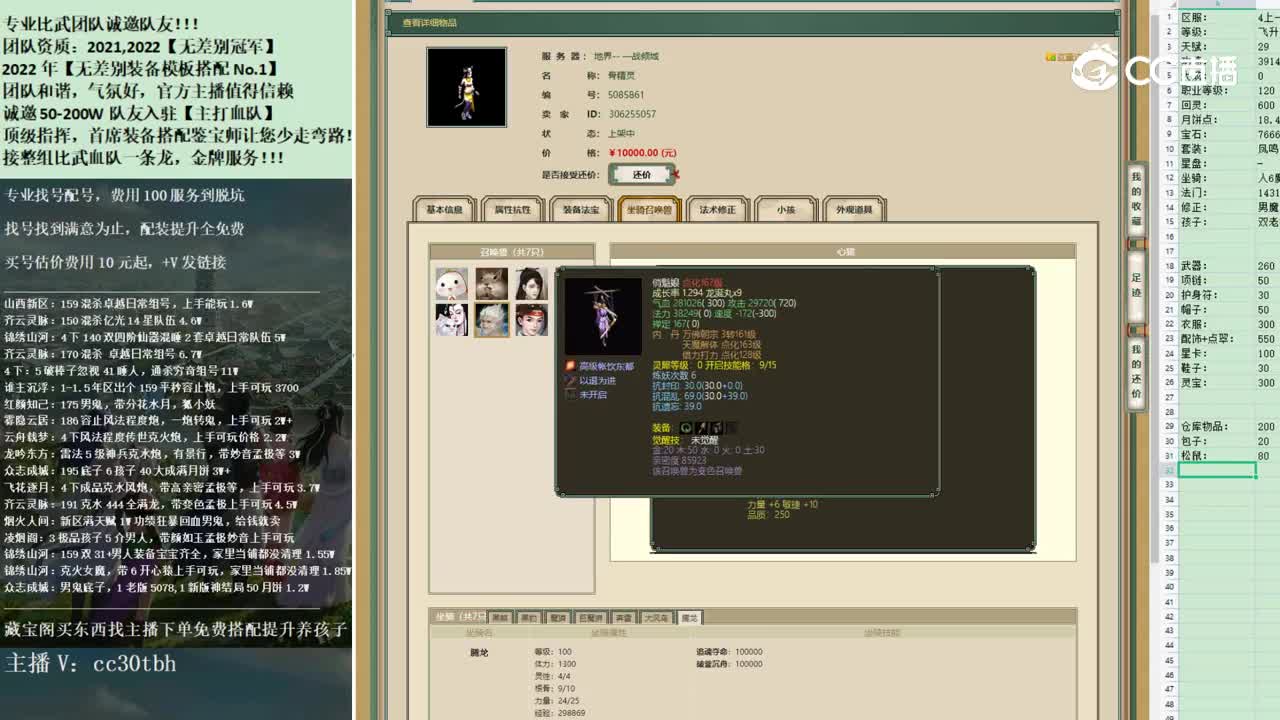The height and width of the screenshot is (720, 1280).
Task: Click the 还价 counter-offer button
Action: [x=641, y=173]
